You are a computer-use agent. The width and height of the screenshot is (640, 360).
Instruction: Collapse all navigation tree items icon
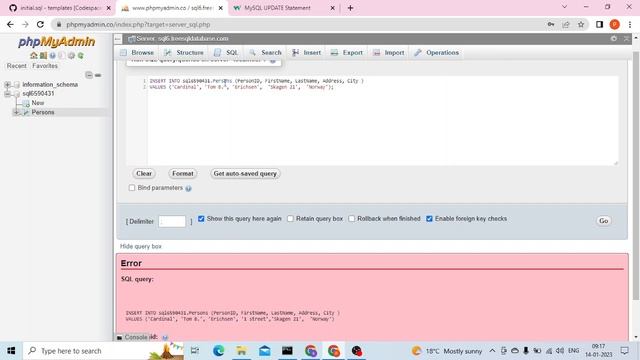(89, 75)
